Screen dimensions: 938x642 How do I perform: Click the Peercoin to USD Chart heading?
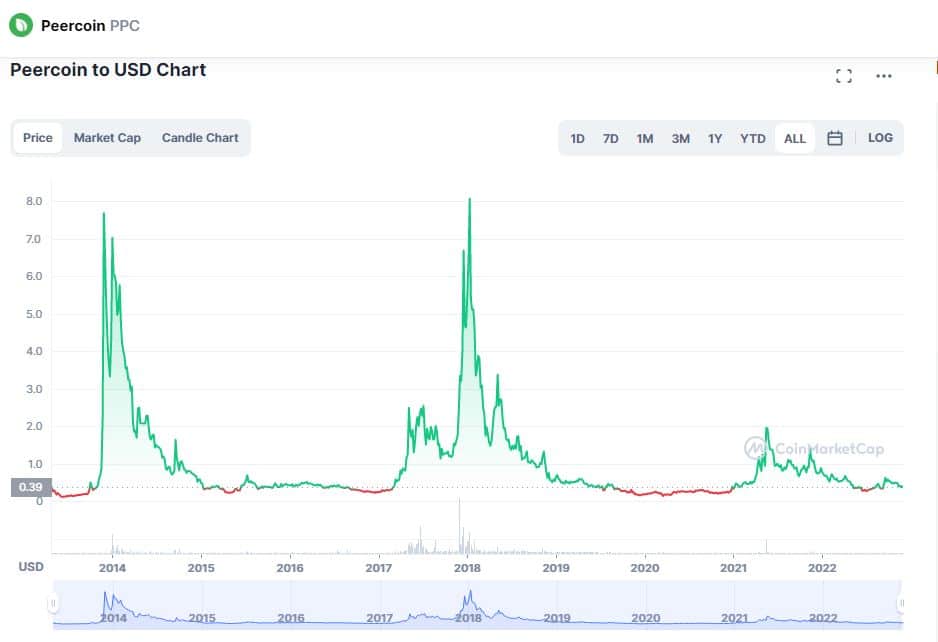(x=108, y=70)
